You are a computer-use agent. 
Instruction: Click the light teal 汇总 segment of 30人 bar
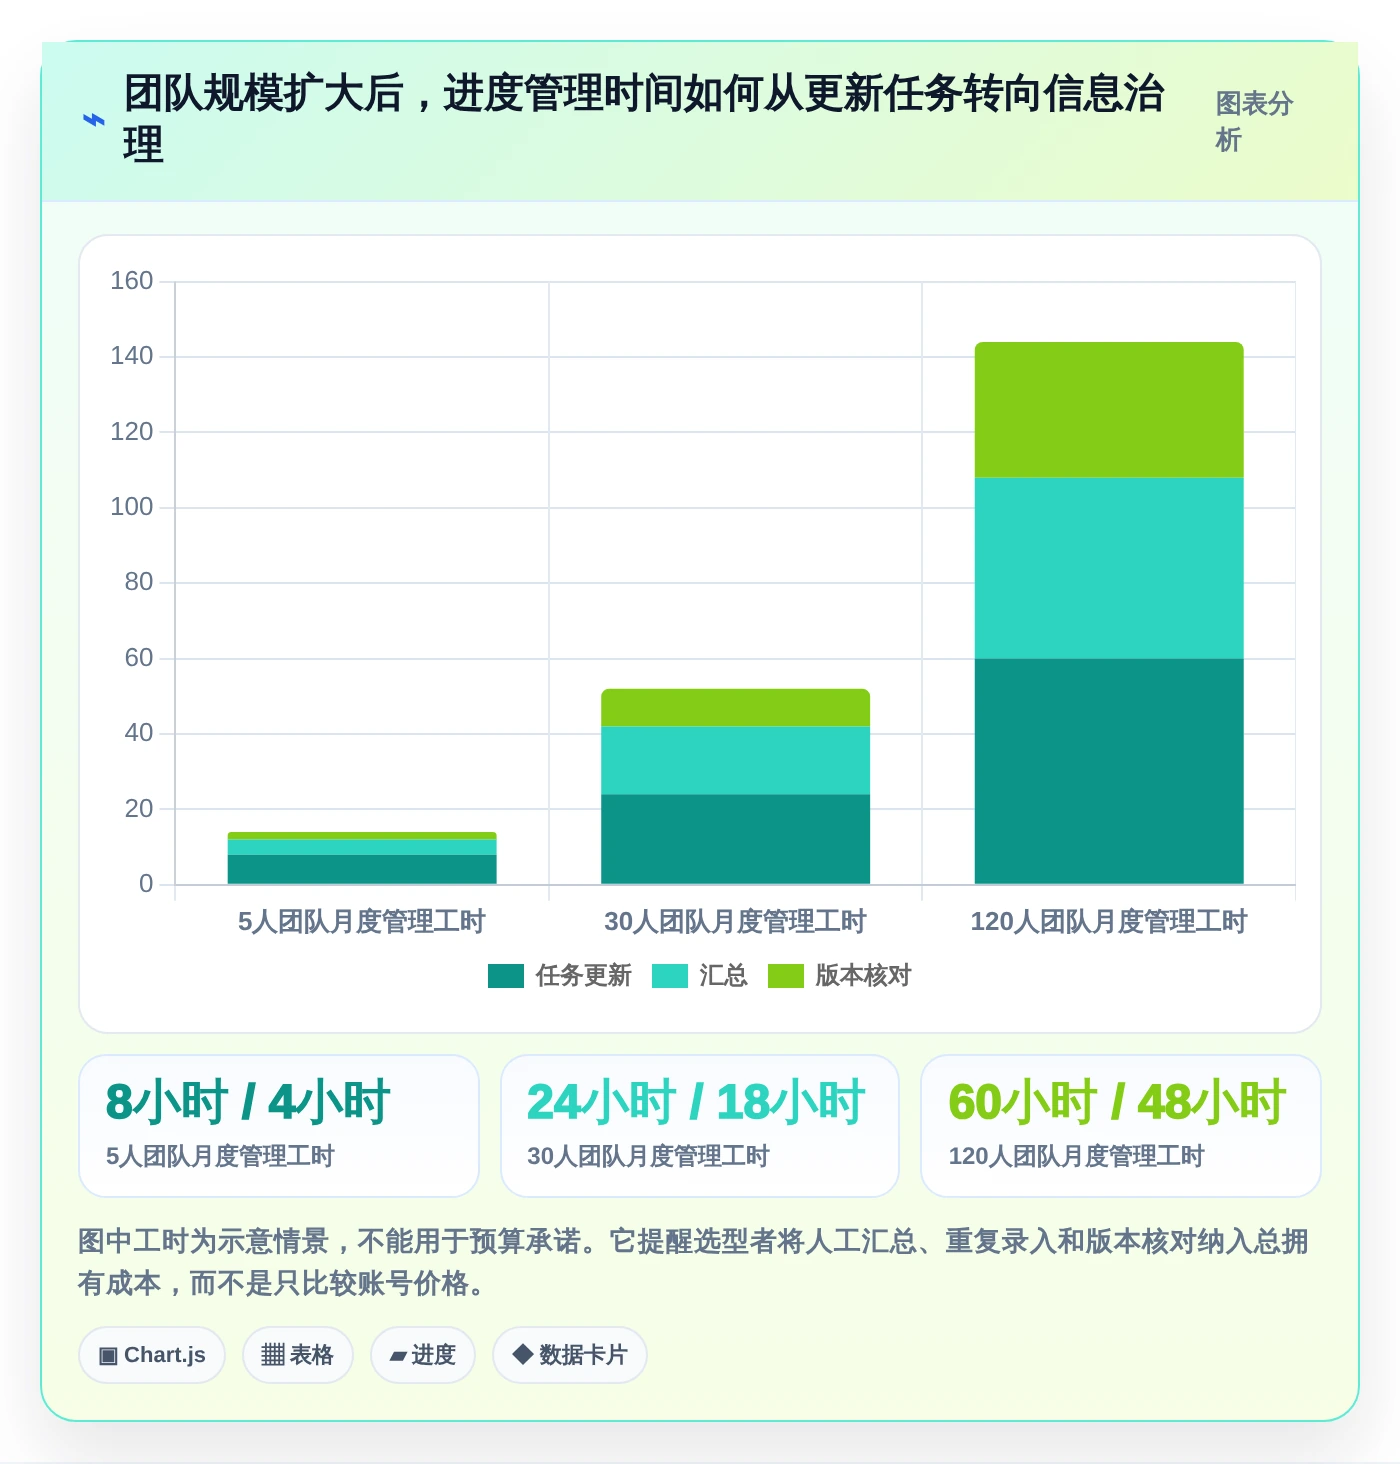click(735, 760)
